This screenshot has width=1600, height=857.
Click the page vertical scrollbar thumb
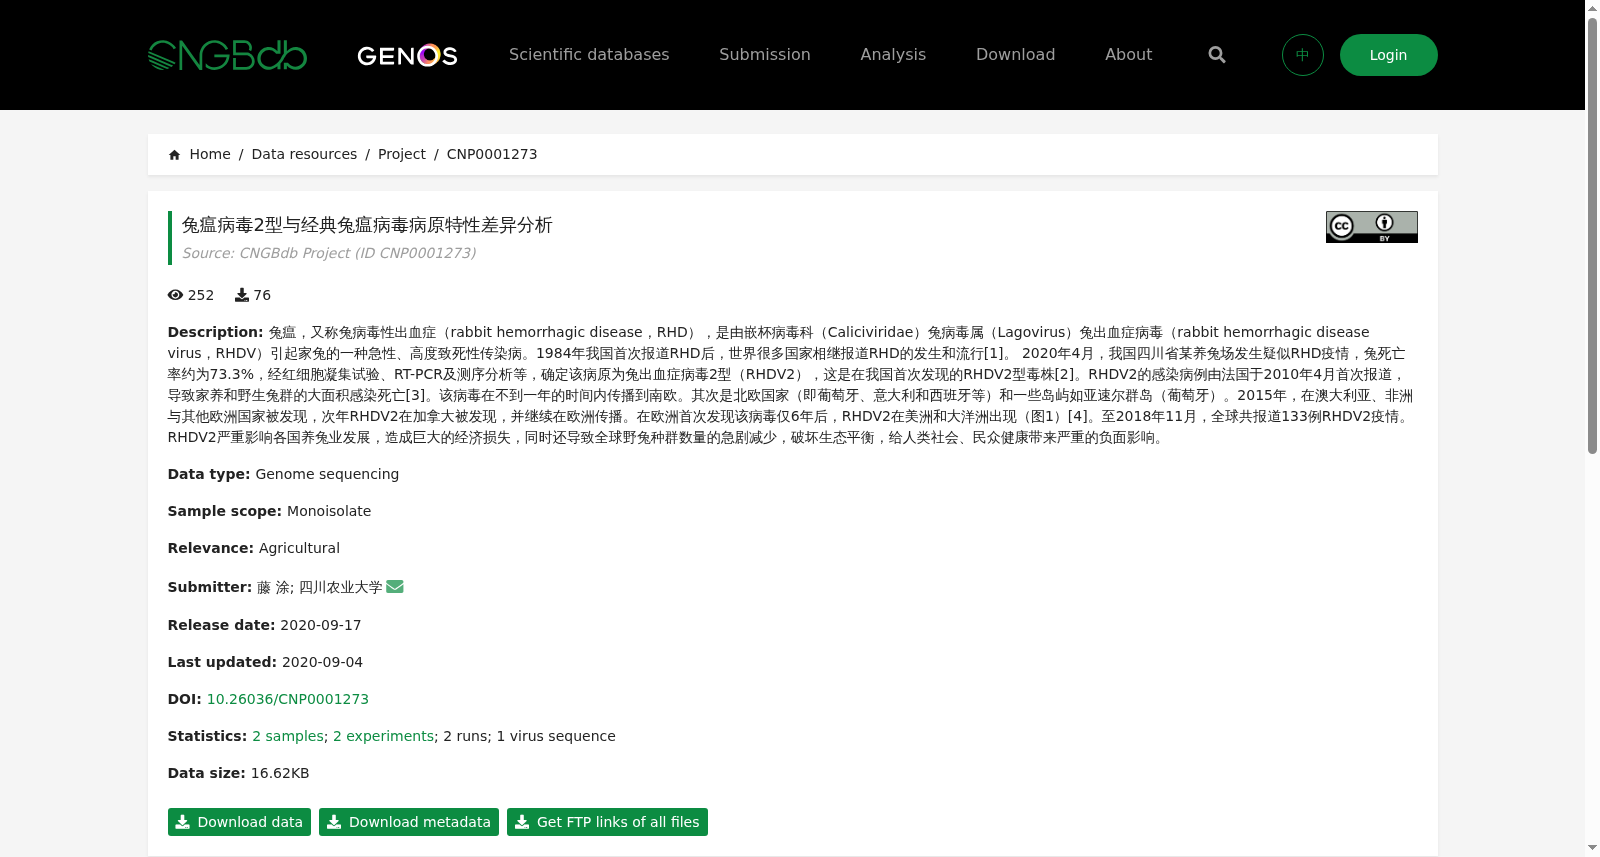pyautogui.click(x=1592, y=235)
